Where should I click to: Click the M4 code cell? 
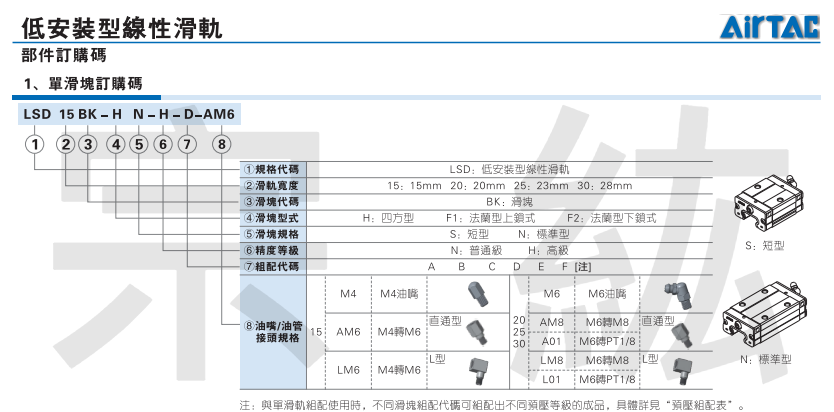(x=348, y=293)
